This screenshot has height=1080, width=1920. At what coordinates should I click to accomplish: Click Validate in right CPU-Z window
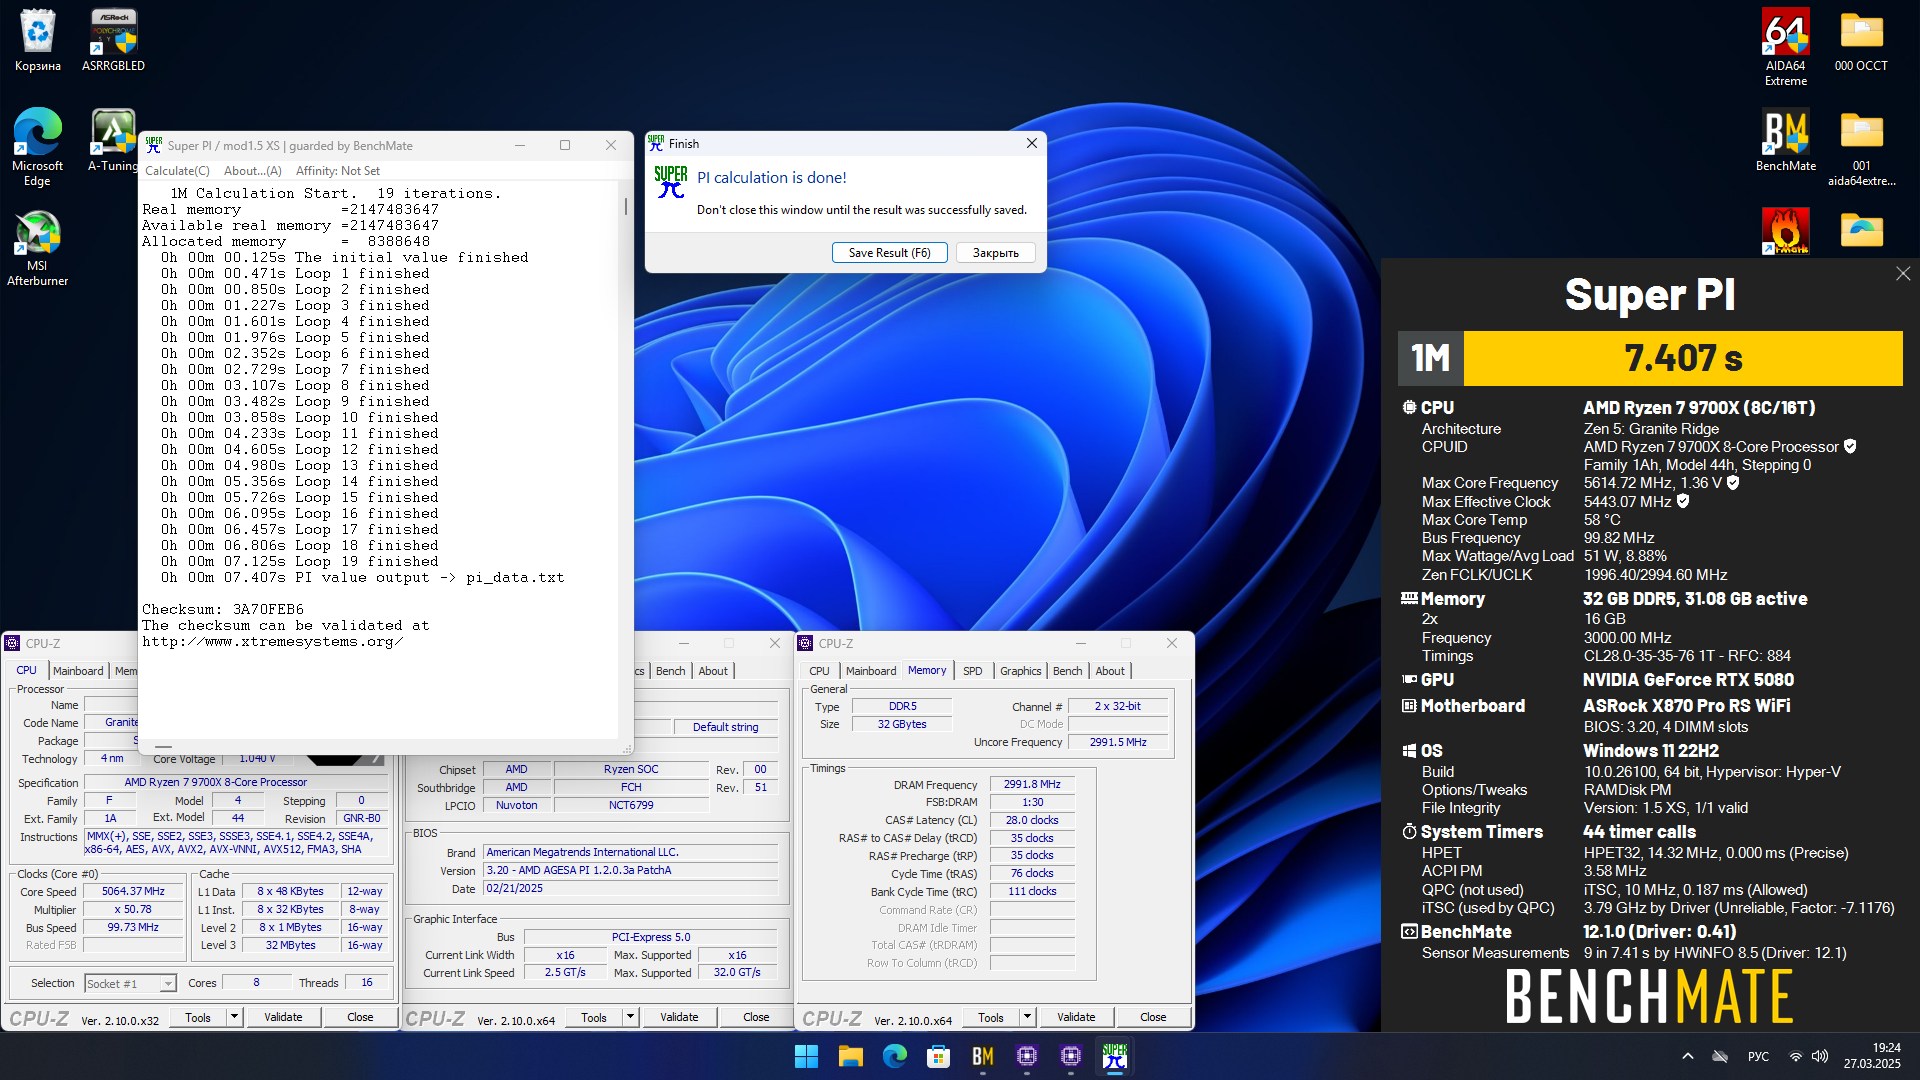[1076, 1017]
